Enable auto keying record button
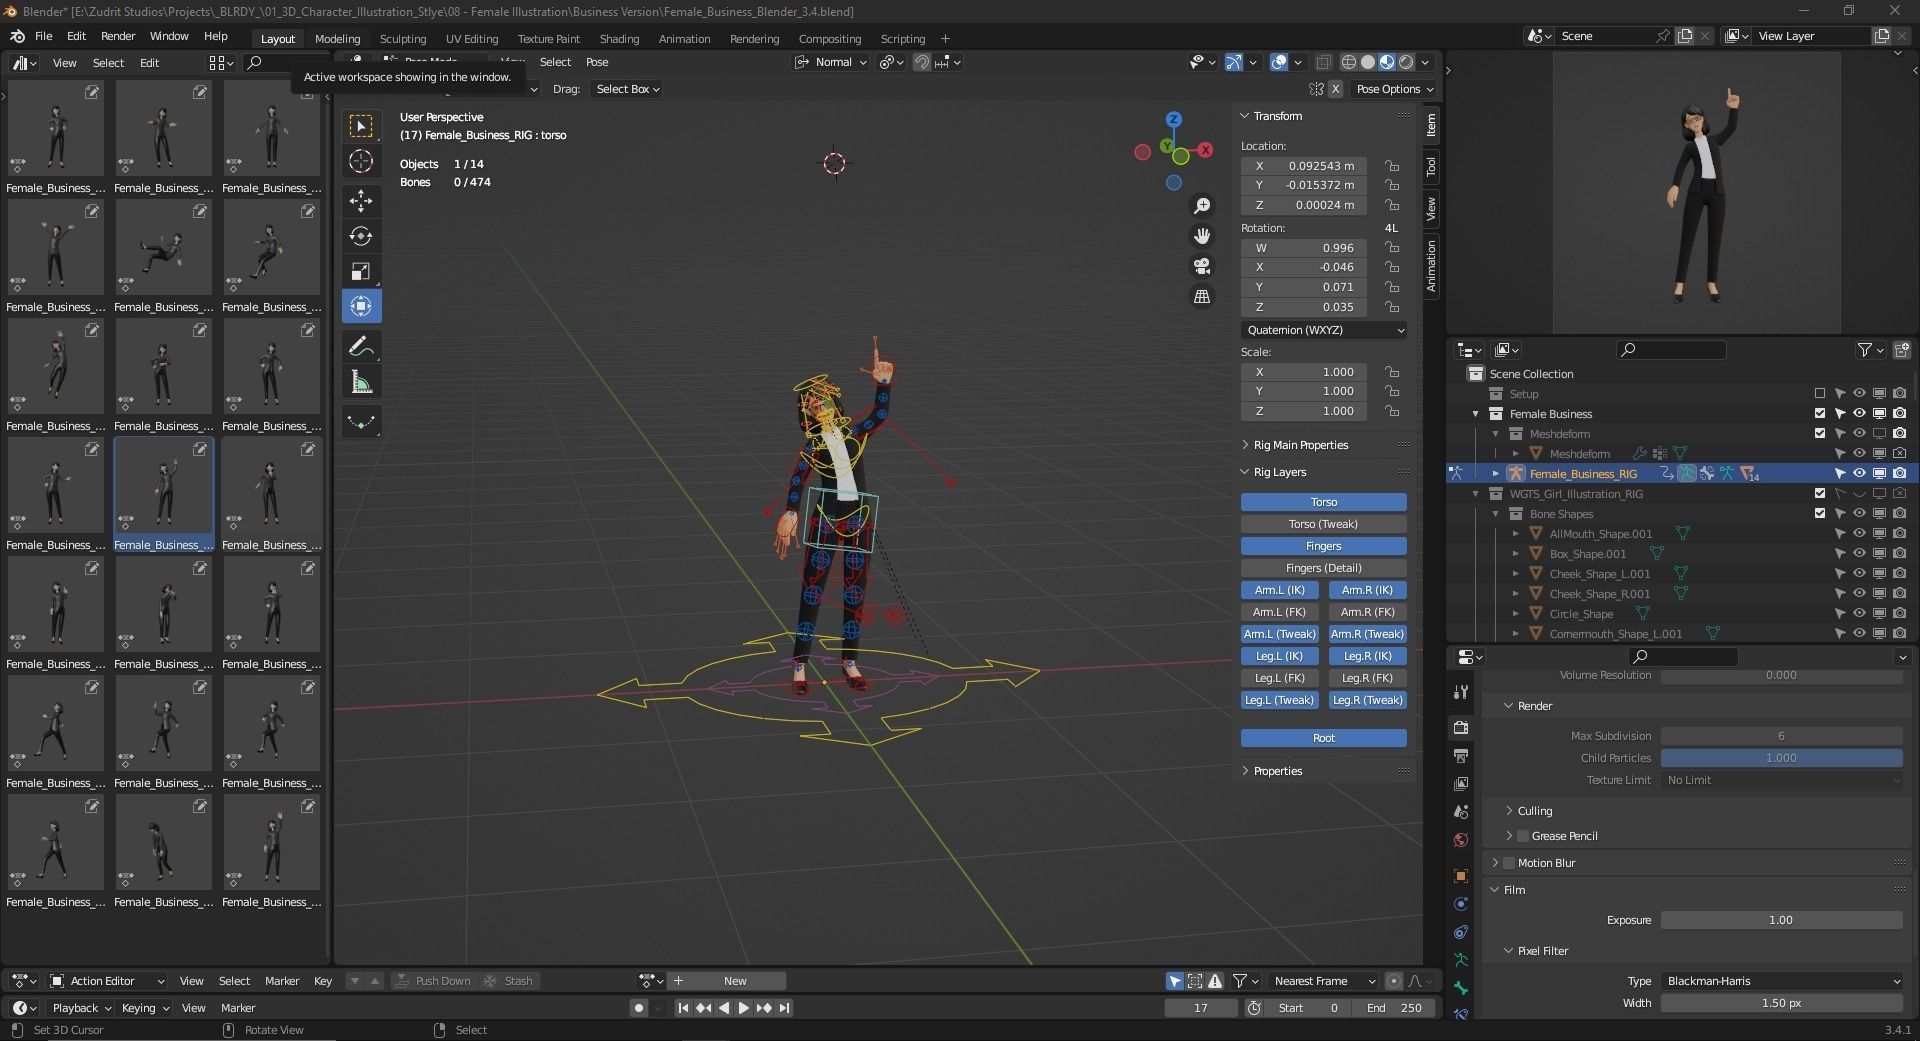Screen dimensions: 1920x1041 (x=639, y=1008)
